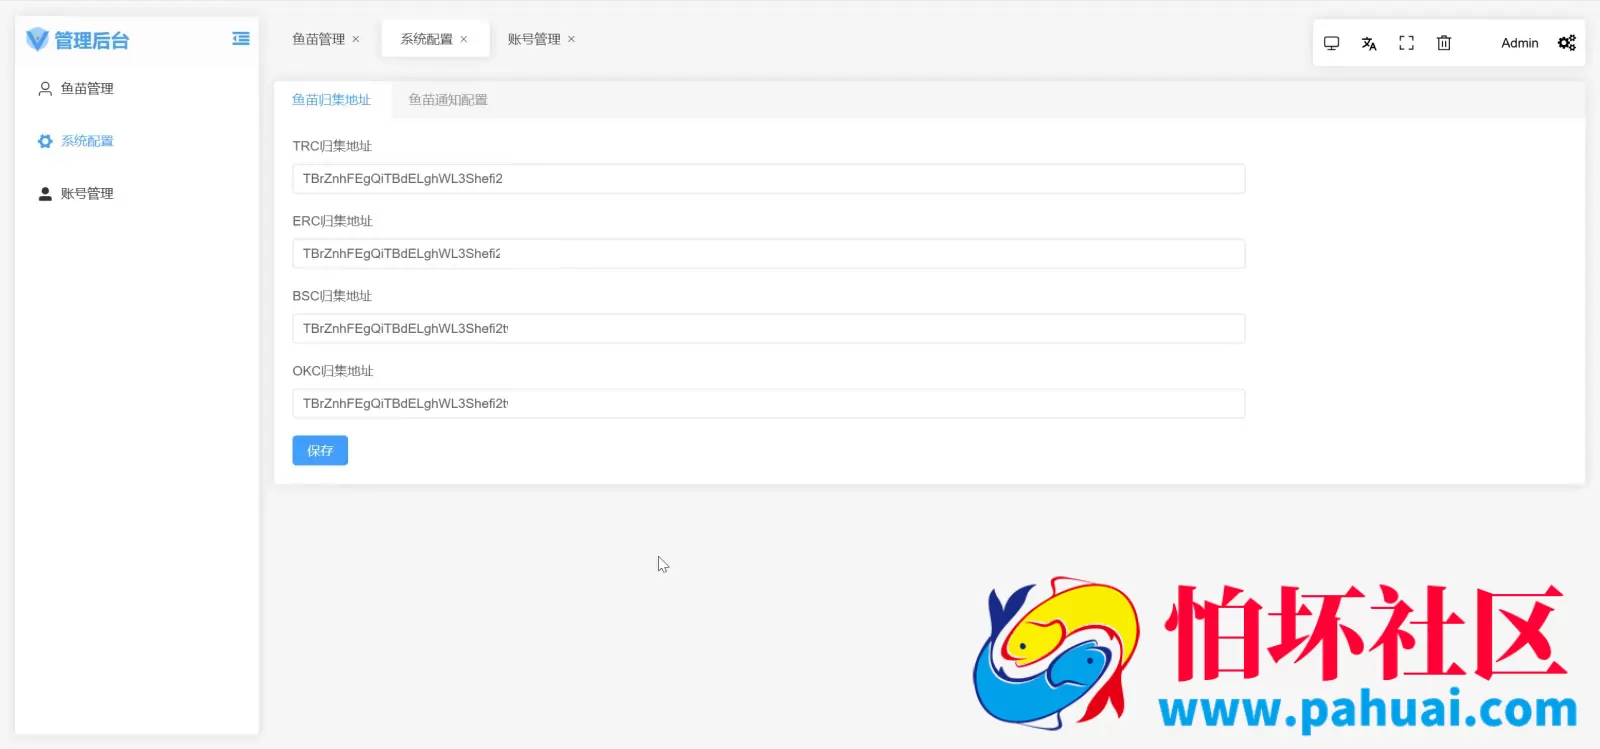Open the Admin user menu

click(1519, 43)
